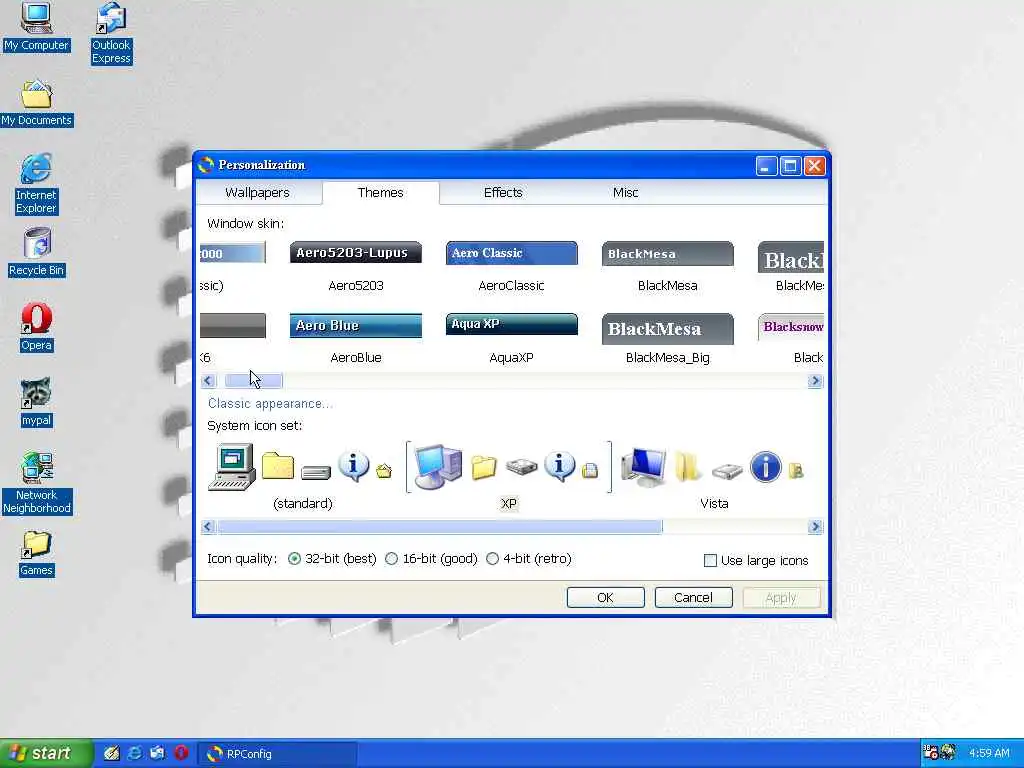Select the Vista system icon set
The height and width of the screenshot is (768, 1024).
[x=714, y=477]
